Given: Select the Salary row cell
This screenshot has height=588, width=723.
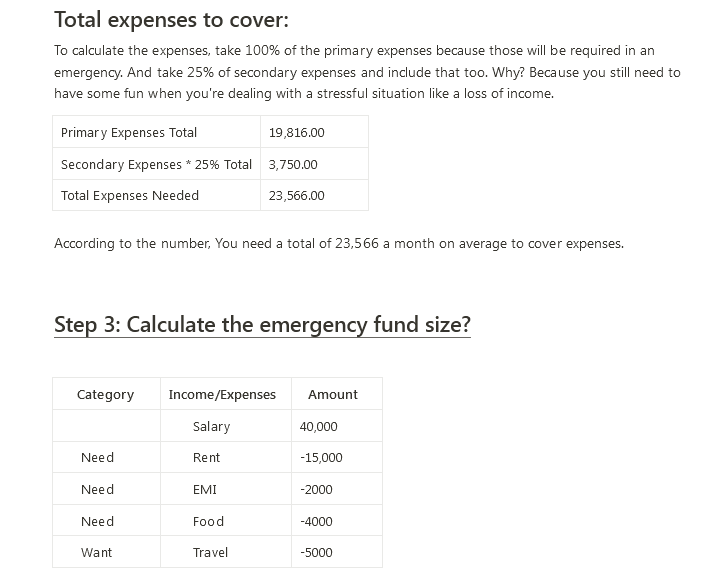Looking at the screenshot, I should tap(226, 426).
